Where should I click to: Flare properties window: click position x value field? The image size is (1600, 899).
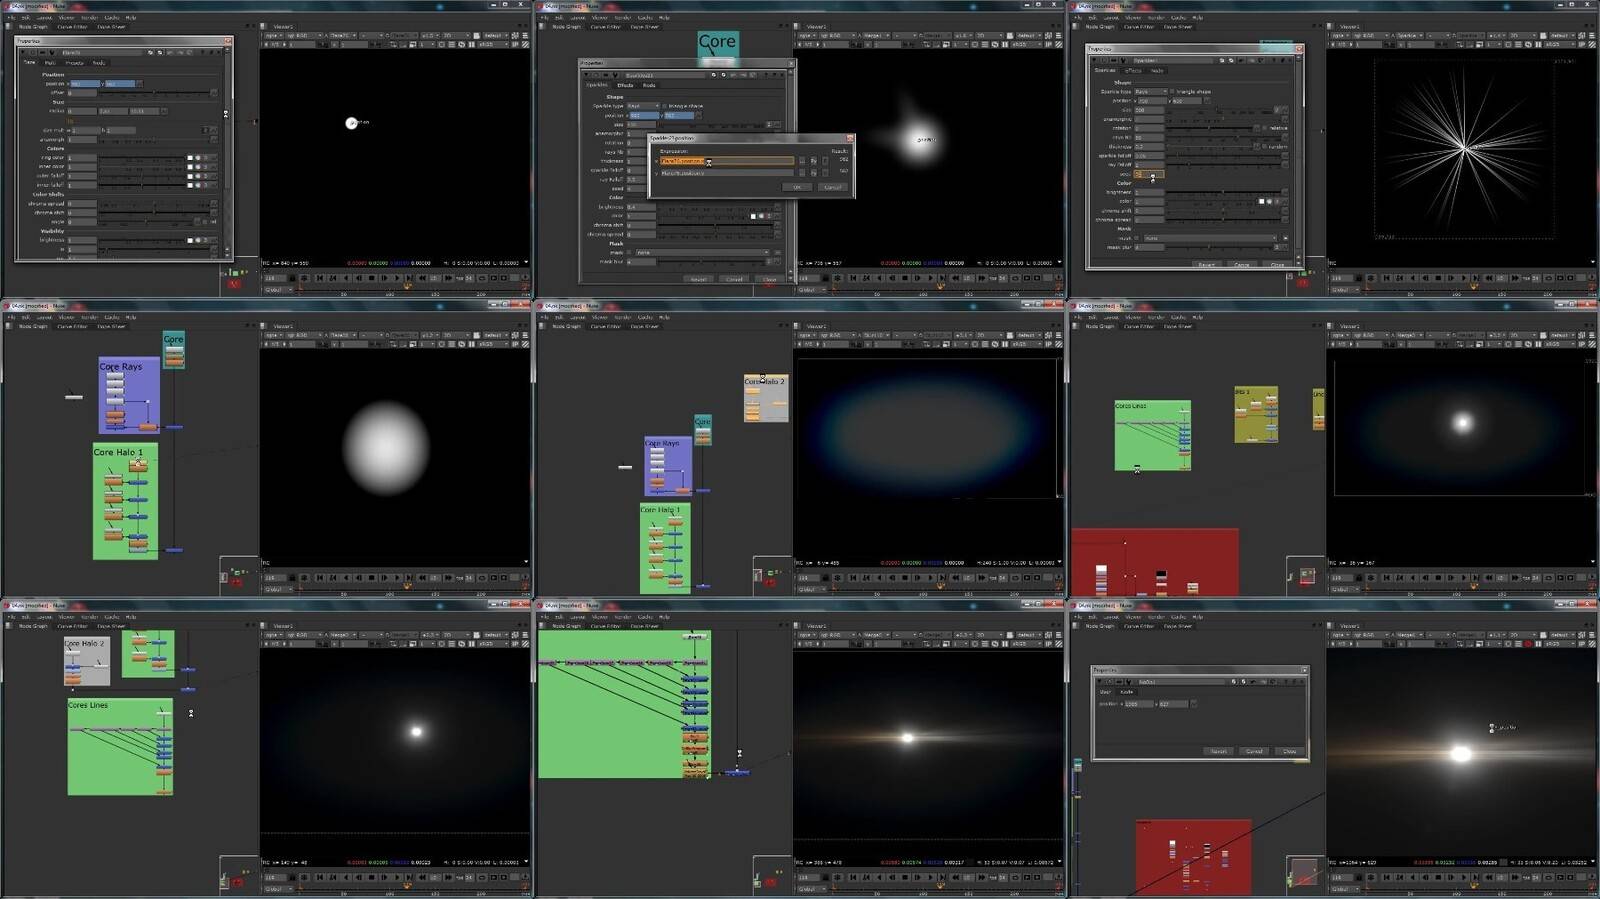tap(85, 84)
